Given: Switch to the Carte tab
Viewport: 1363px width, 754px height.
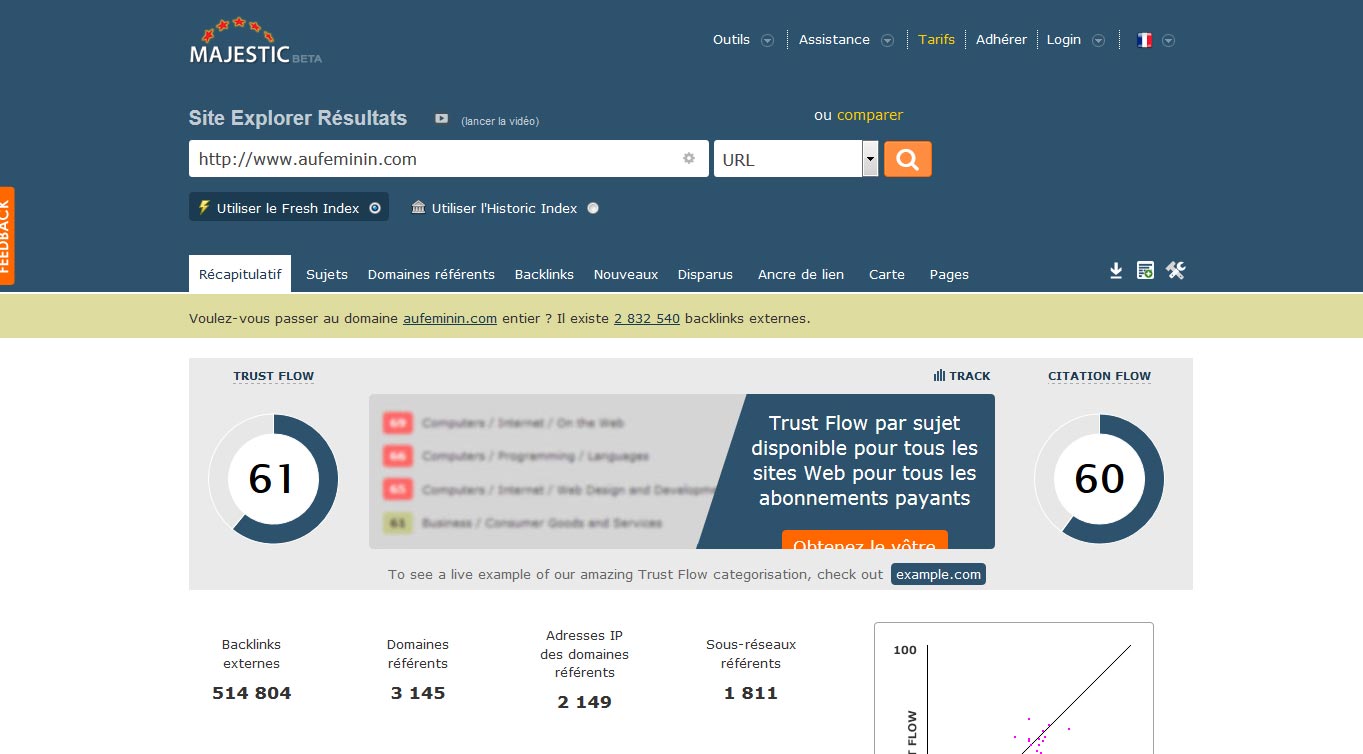Looking at the screenshot, I should tap(887, 274).
